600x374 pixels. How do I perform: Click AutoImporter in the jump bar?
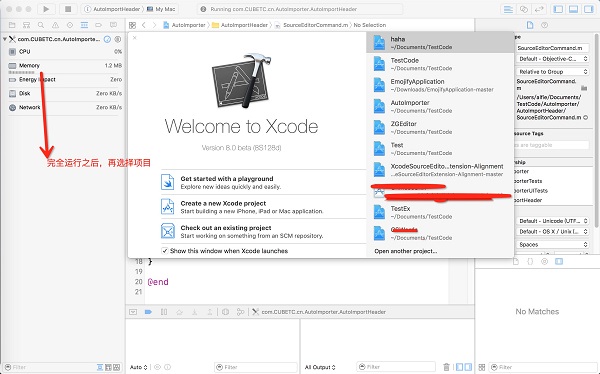[x=184, y=25]
